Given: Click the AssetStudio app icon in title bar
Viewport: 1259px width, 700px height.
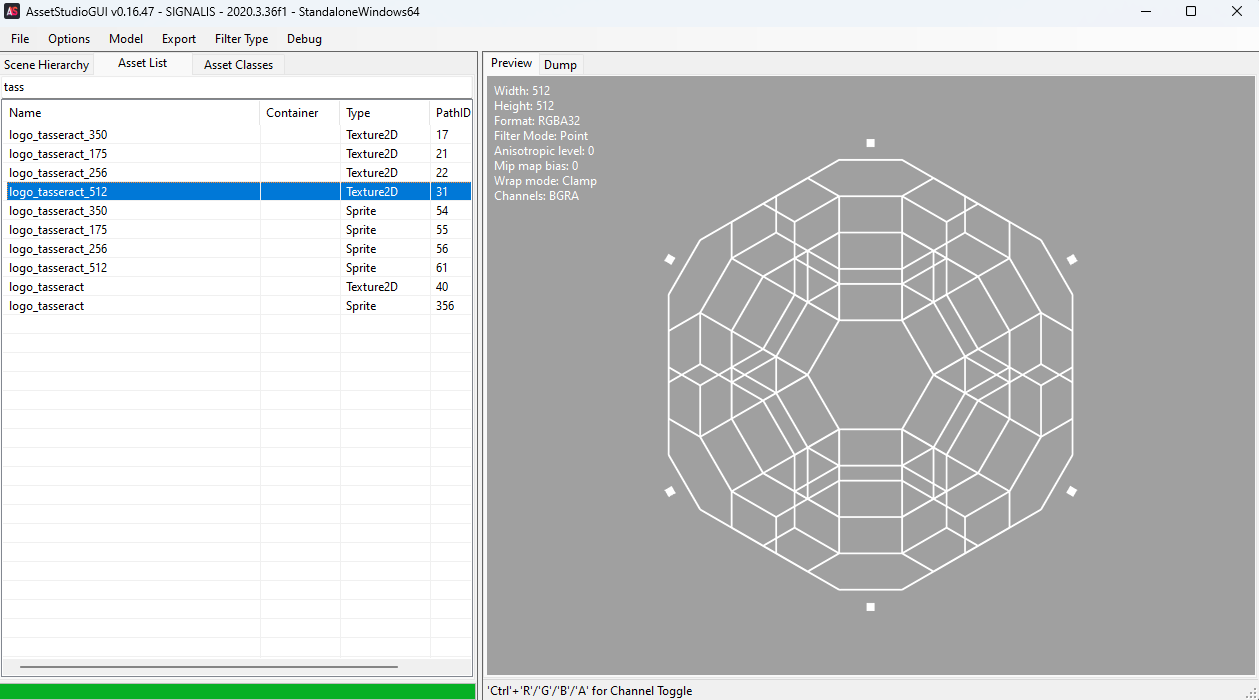Looking at the screenshot, I should 13,12.
